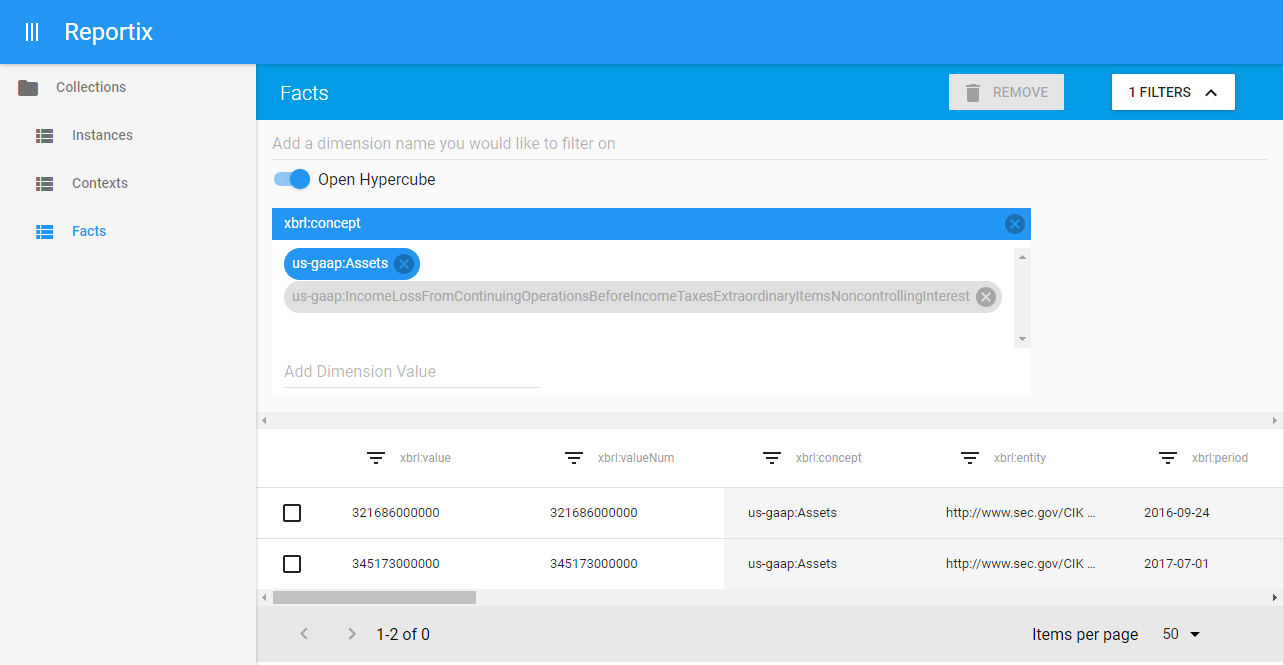
Task: Click the Contexts list icon
Action: point(44,183)
